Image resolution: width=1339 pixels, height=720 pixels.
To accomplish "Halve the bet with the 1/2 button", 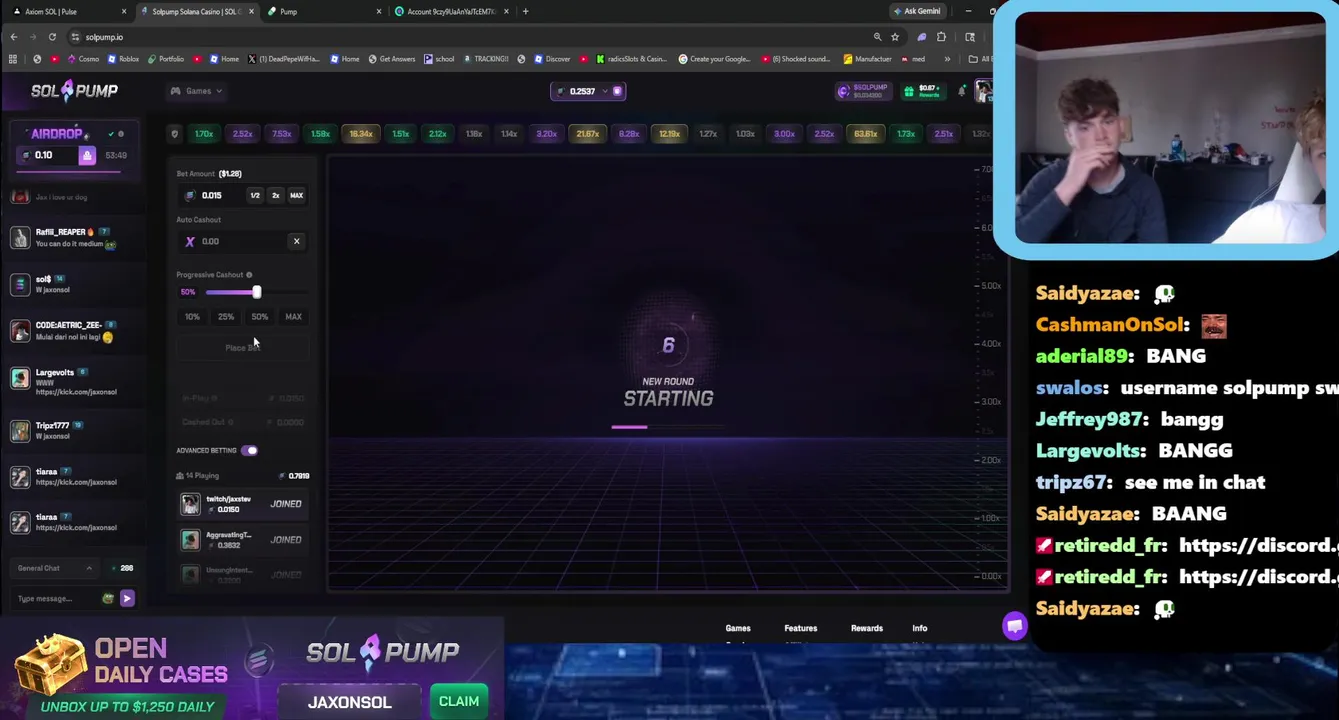I will [x=255, y=195].
